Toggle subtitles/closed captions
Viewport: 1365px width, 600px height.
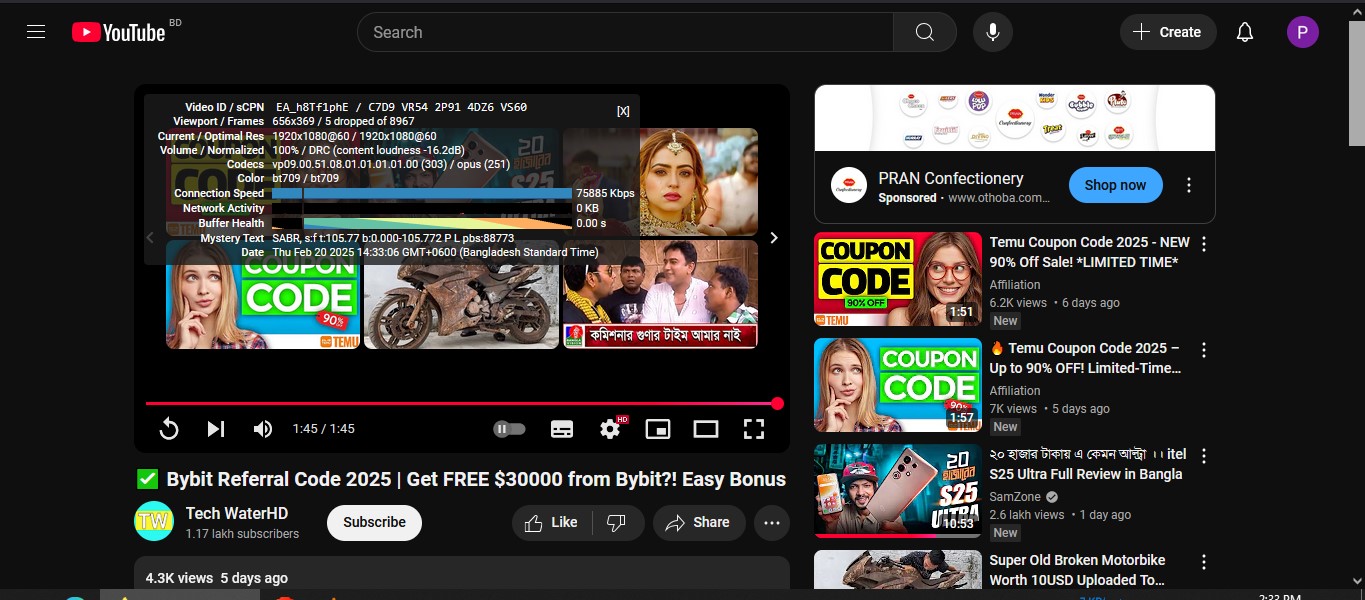(x=562, y=429)
